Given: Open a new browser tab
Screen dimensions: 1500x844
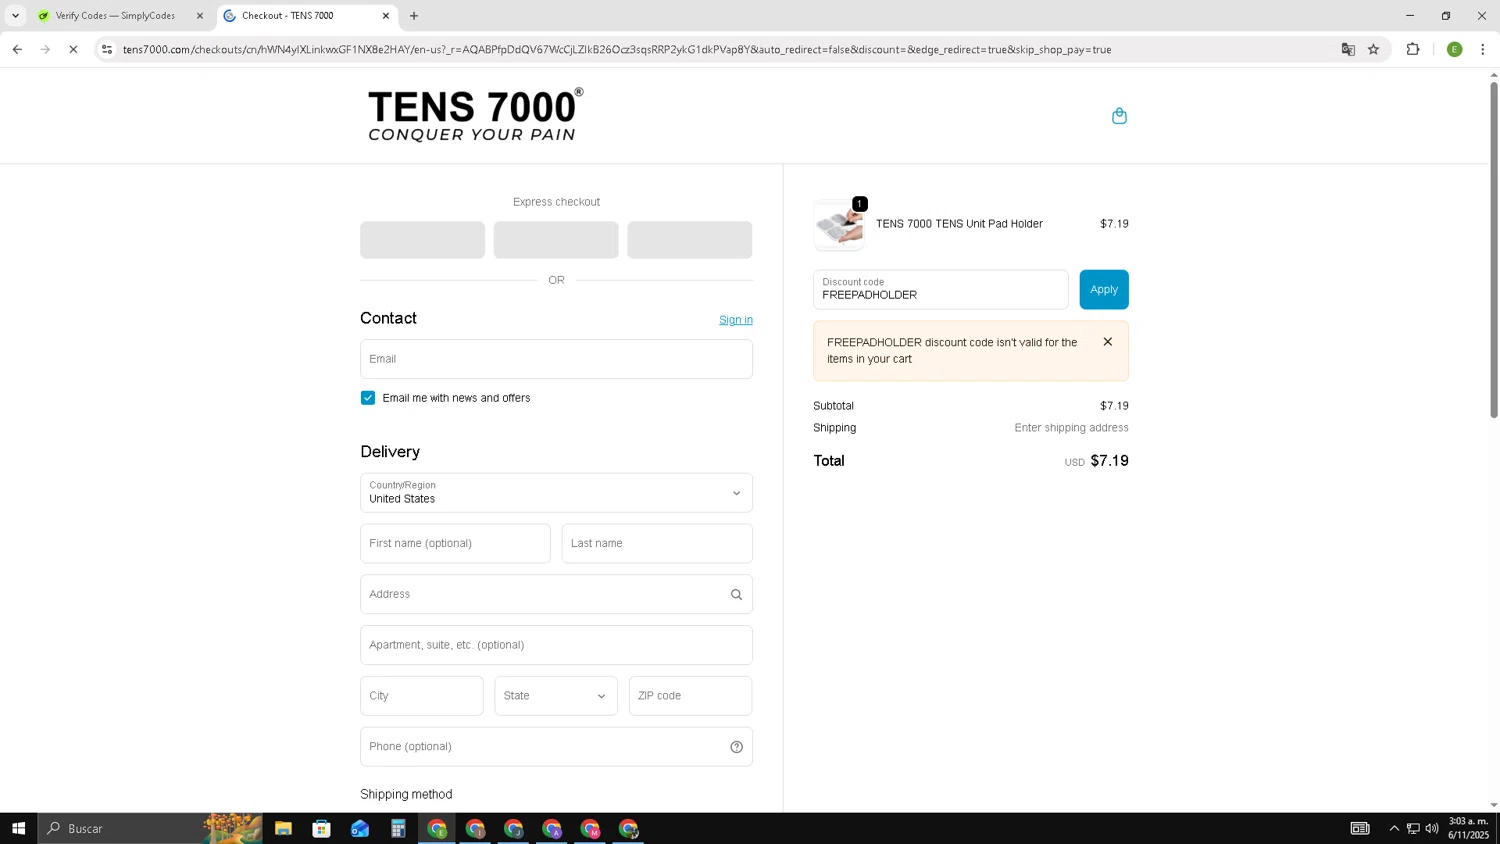Looking at the screenshot, I should [x=414, y=16].
